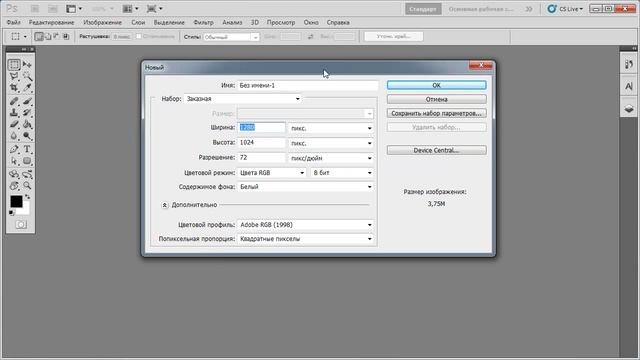Click OK in the Новый dialog
640x360 pixels.
436,85
